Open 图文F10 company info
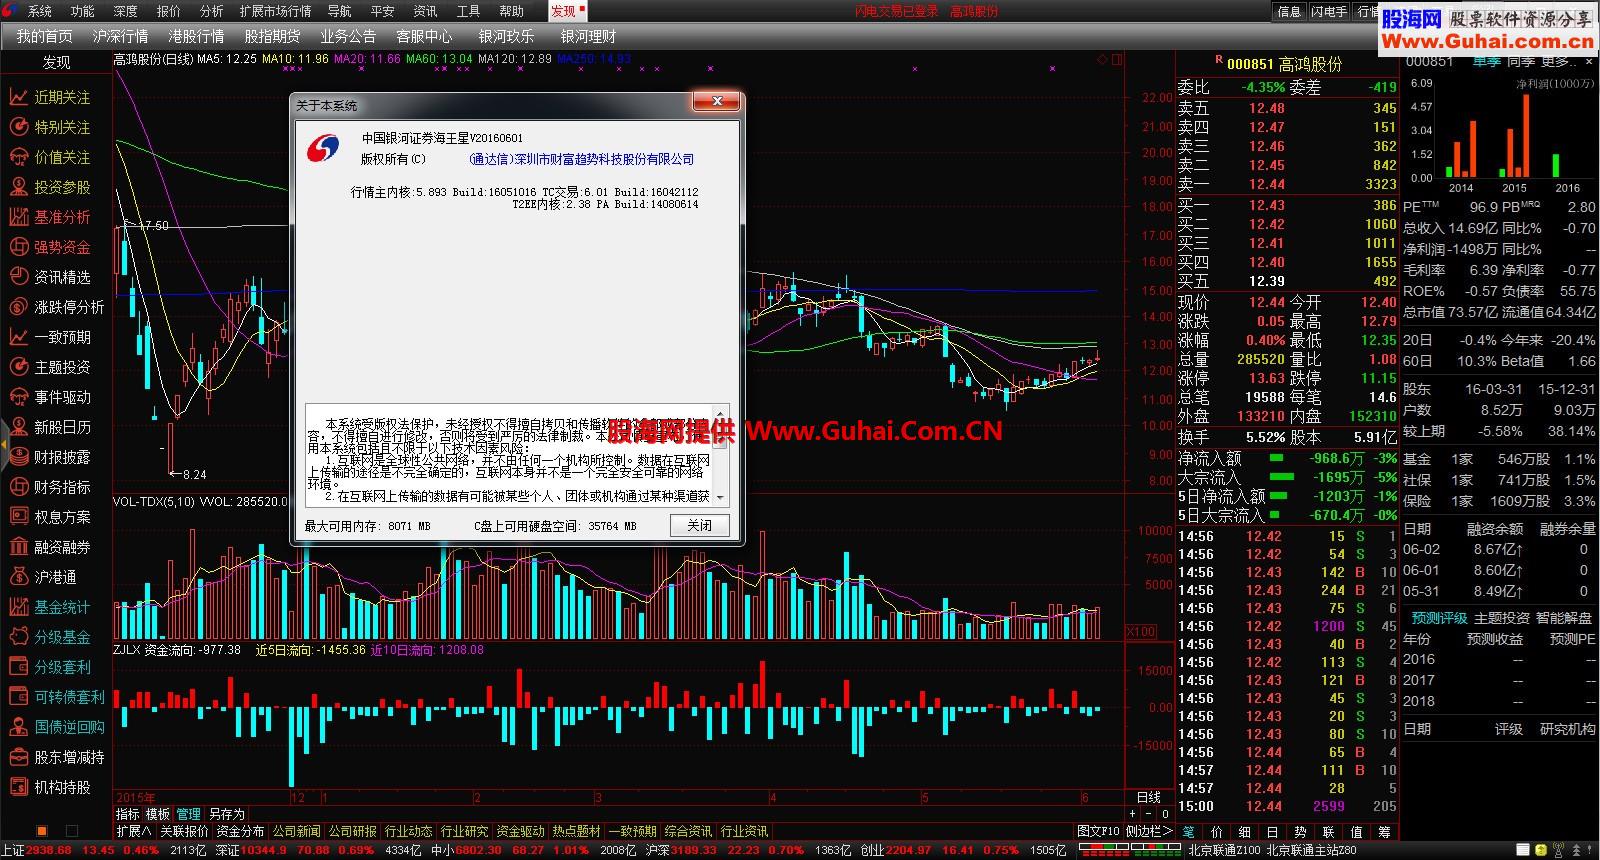 (1098, 831)
